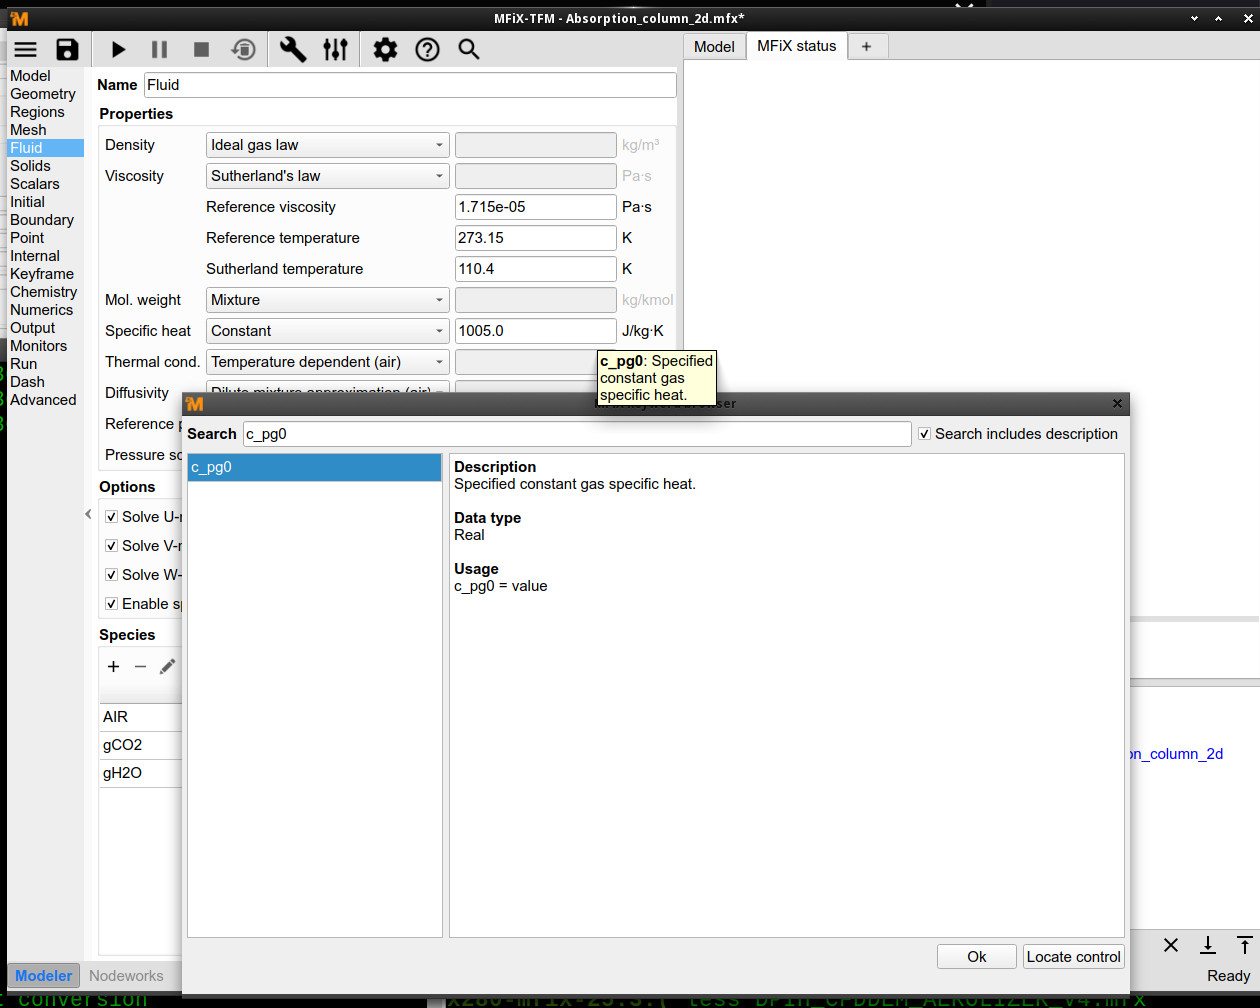The width and height of the screenshot is (1260, 1008).
Task: Click the magnifier keyword search icon
Action: [468, 50]
